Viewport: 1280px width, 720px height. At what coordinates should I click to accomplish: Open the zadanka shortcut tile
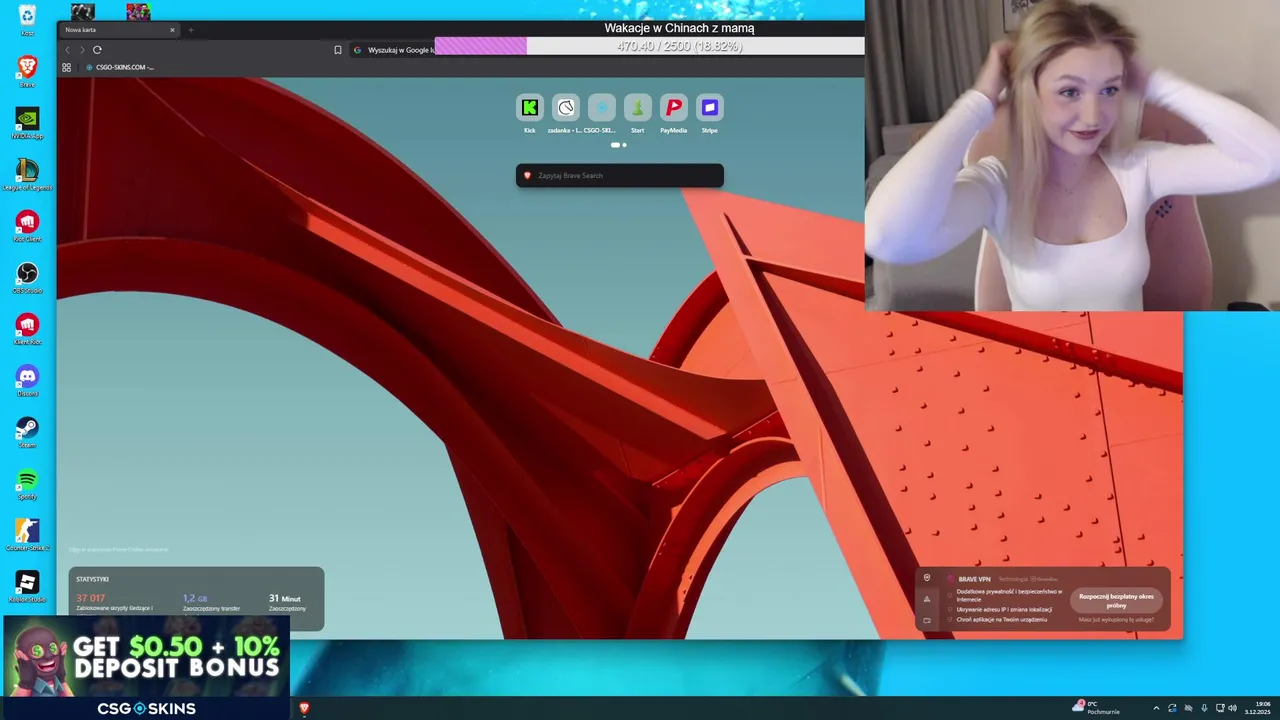point(566,108)
